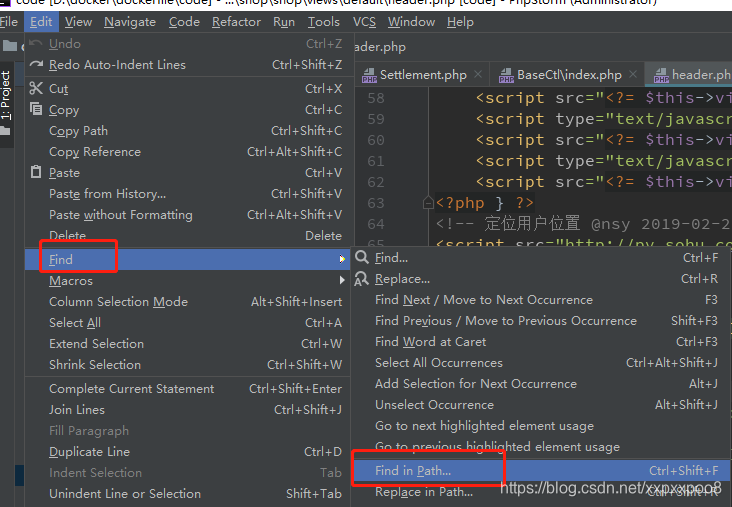Choose Add Selection for Next Occurrence
Viewport: 732px width, 507px height.
click(x=542, y=384)
